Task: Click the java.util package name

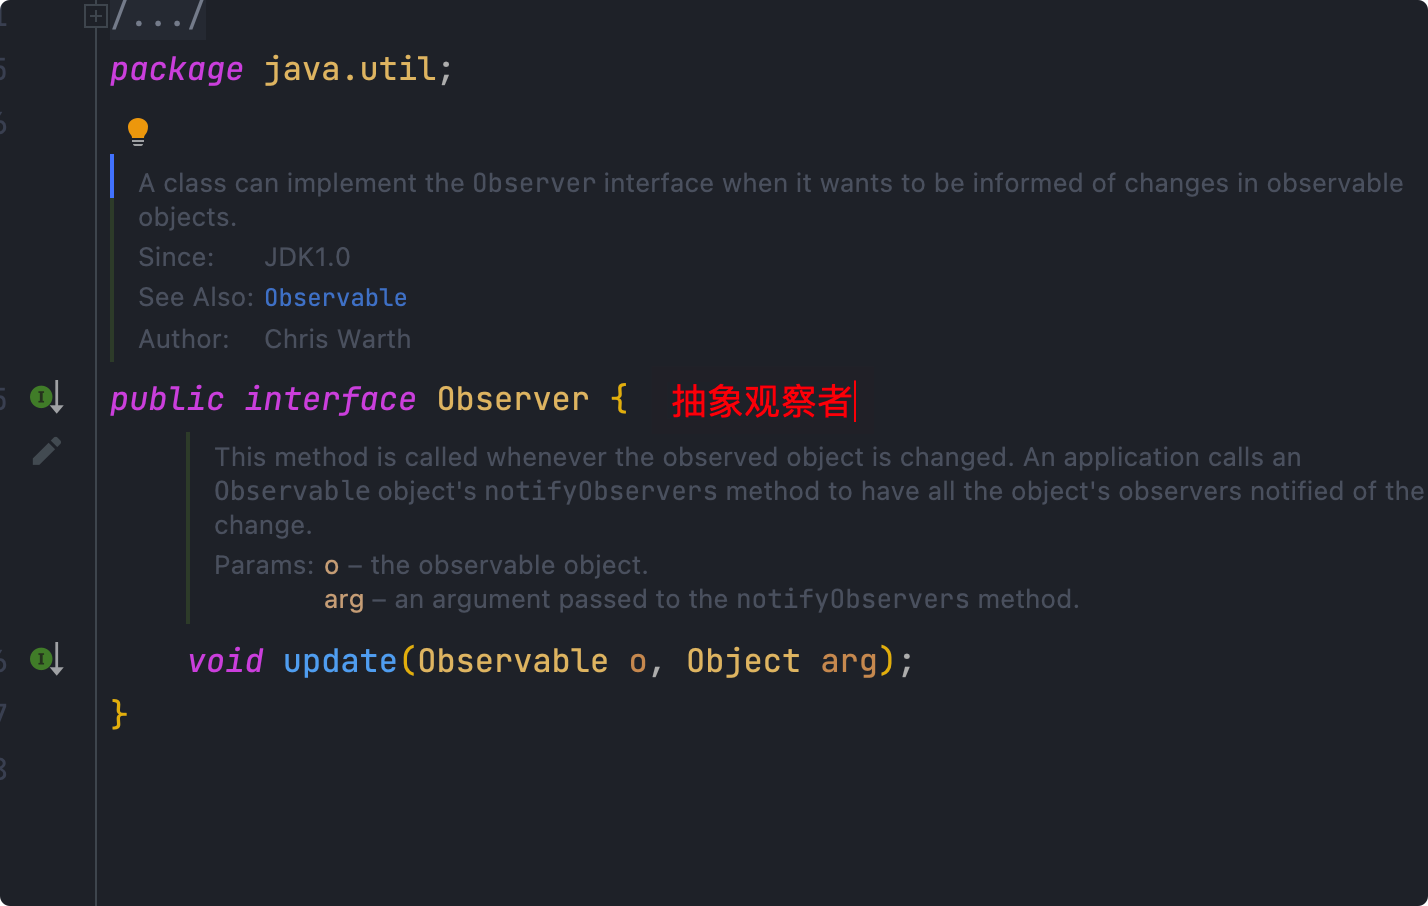Action: [x=350, y=69]
